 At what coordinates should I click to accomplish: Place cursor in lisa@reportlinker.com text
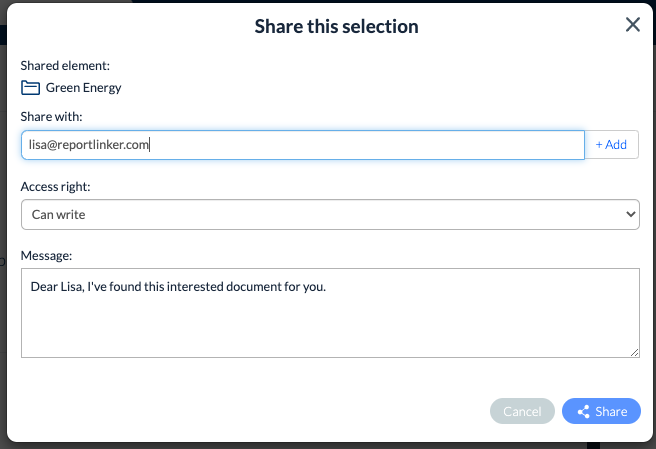pyautogui.click(x=89, y=145)
